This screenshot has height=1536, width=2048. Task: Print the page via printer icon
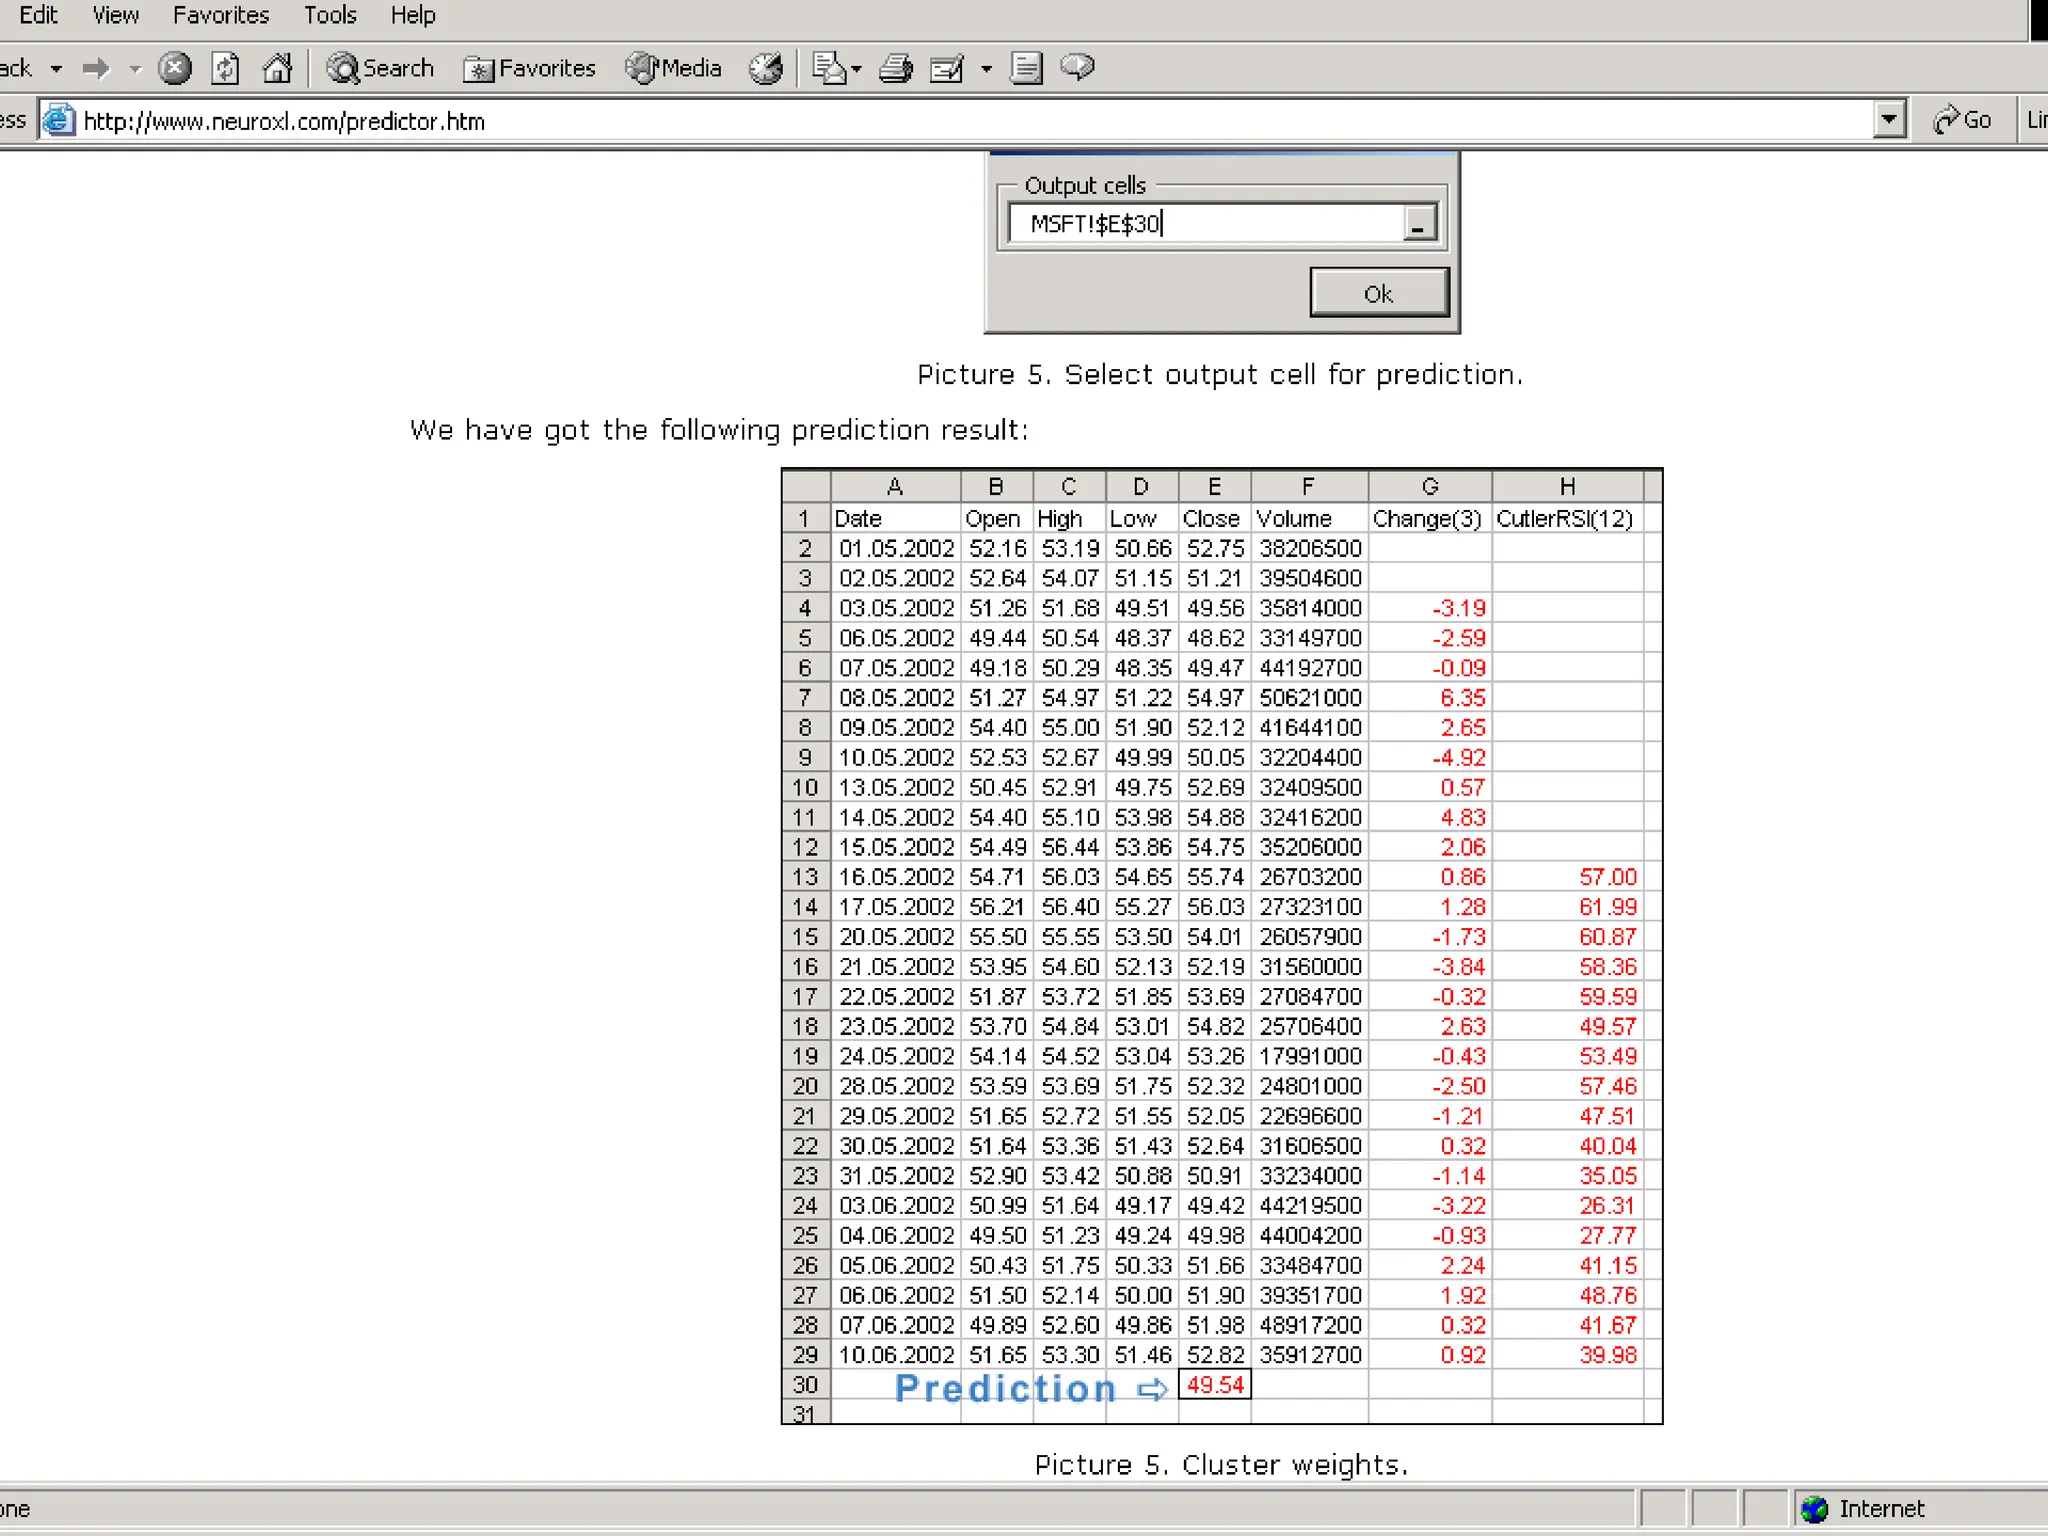[x=895, y=68]
